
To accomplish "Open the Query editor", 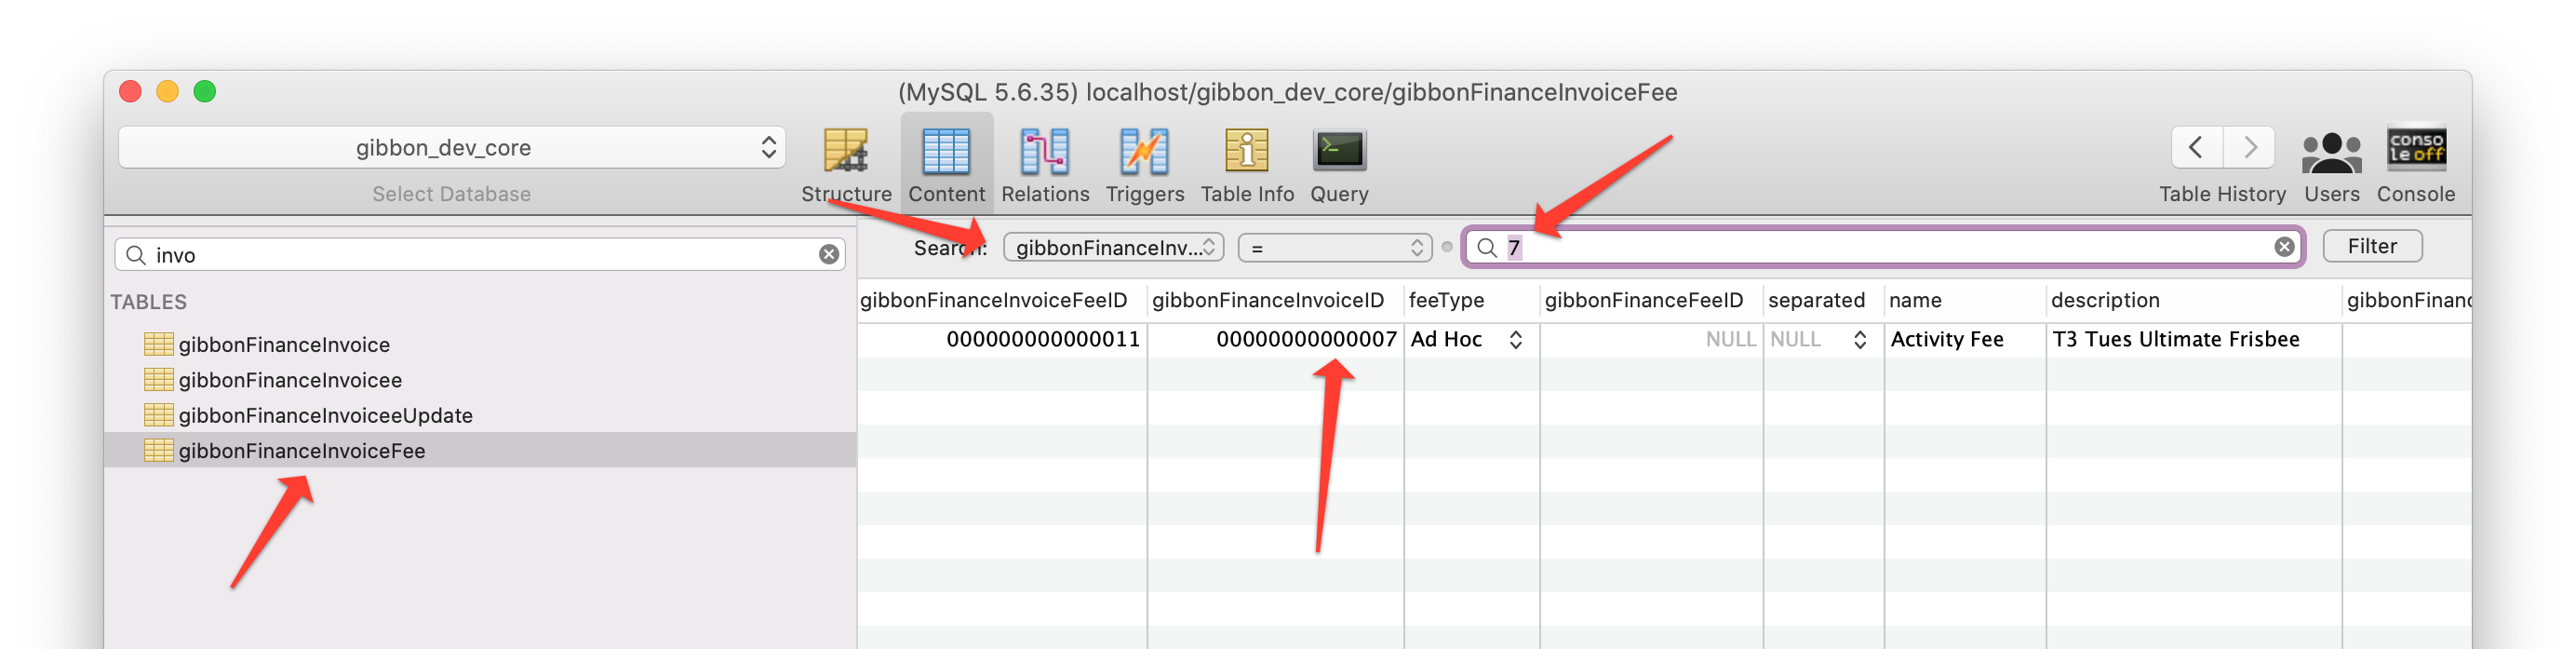I will click(x=1339, y=165).
